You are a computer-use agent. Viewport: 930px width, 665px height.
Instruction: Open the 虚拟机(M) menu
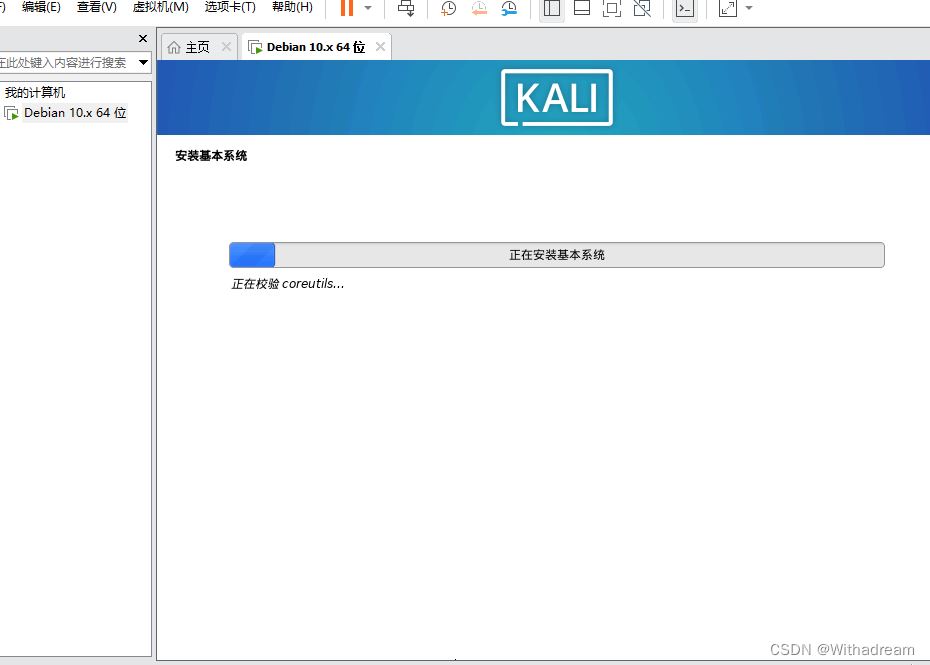tap(161, 7)
